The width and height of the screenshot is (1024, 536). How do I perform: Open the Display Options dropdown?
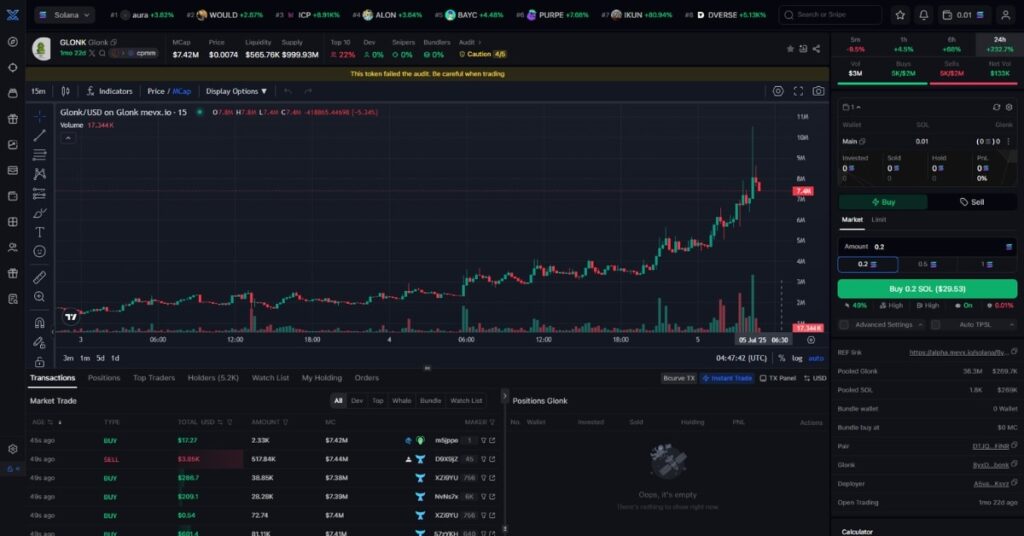pos(236,91)
